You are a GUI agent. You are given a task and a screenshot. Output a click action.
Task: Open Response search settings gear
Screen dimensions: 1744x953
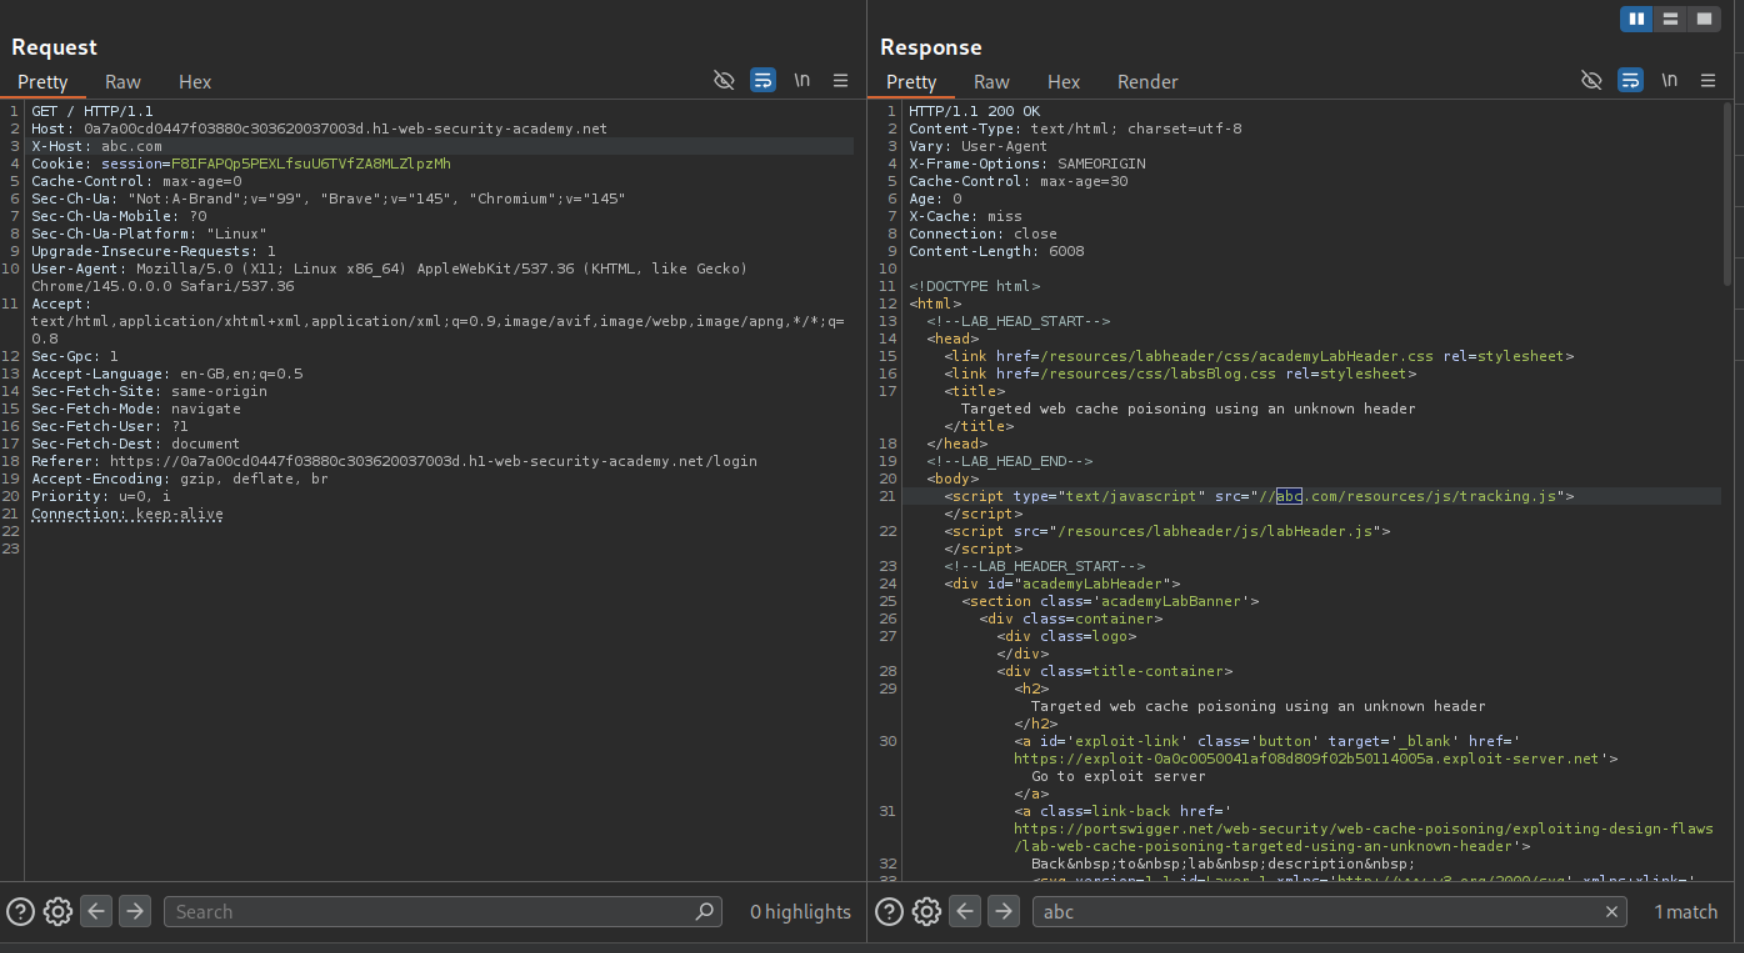coord(927,911)
